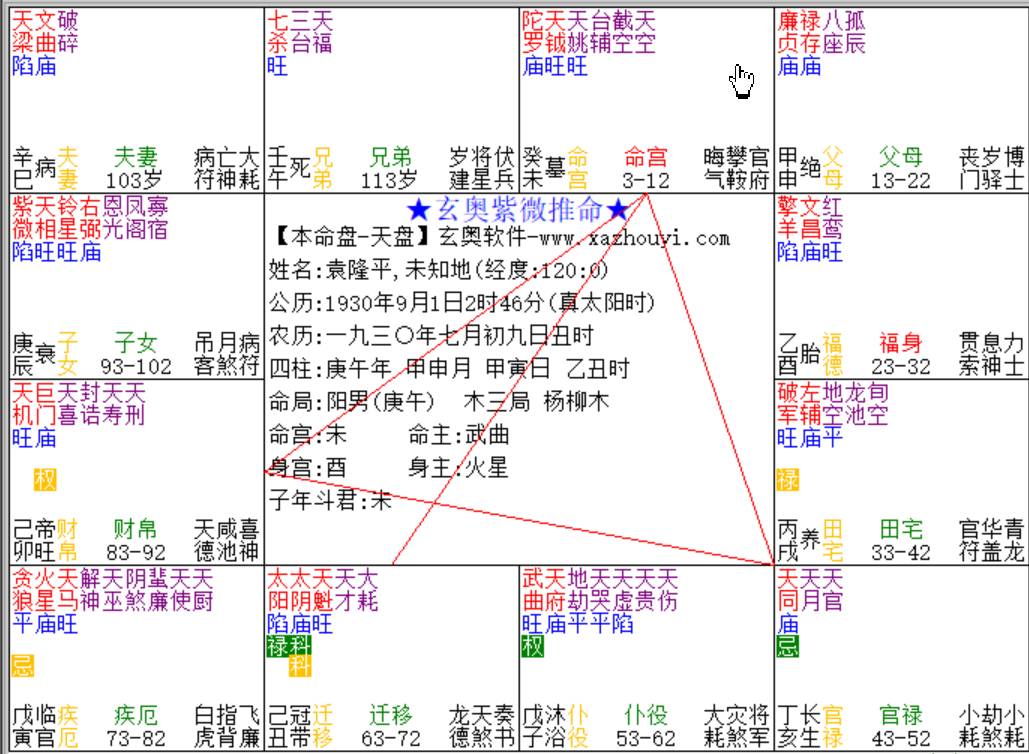Select the green 夫妻 palace label
This screenshot has height=754, width=1029.
click(135, 157)
